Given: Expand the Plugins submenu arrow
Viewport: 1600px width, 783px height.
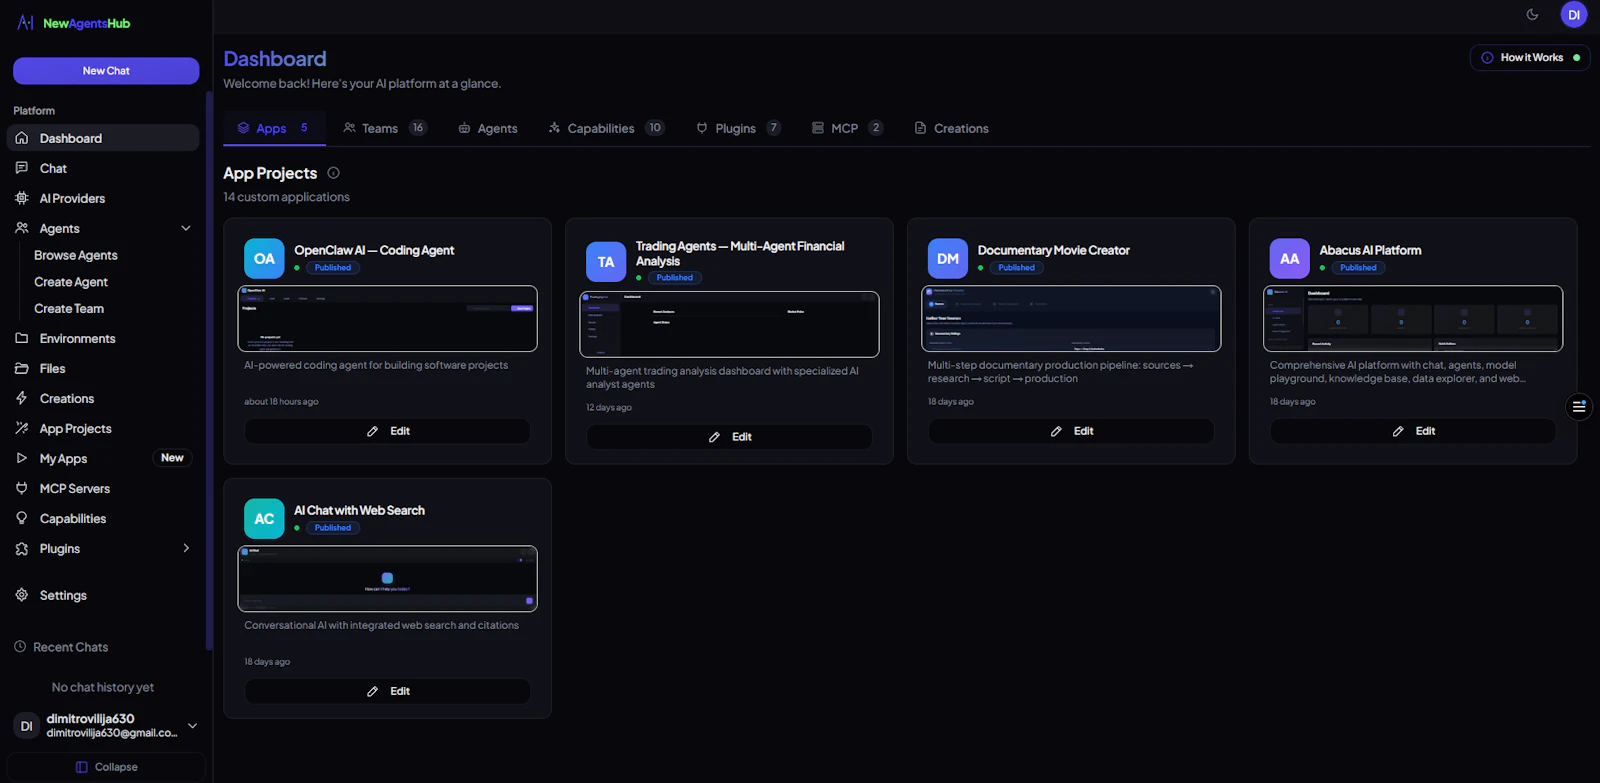Looking at the screenshot, I should 186,548.
